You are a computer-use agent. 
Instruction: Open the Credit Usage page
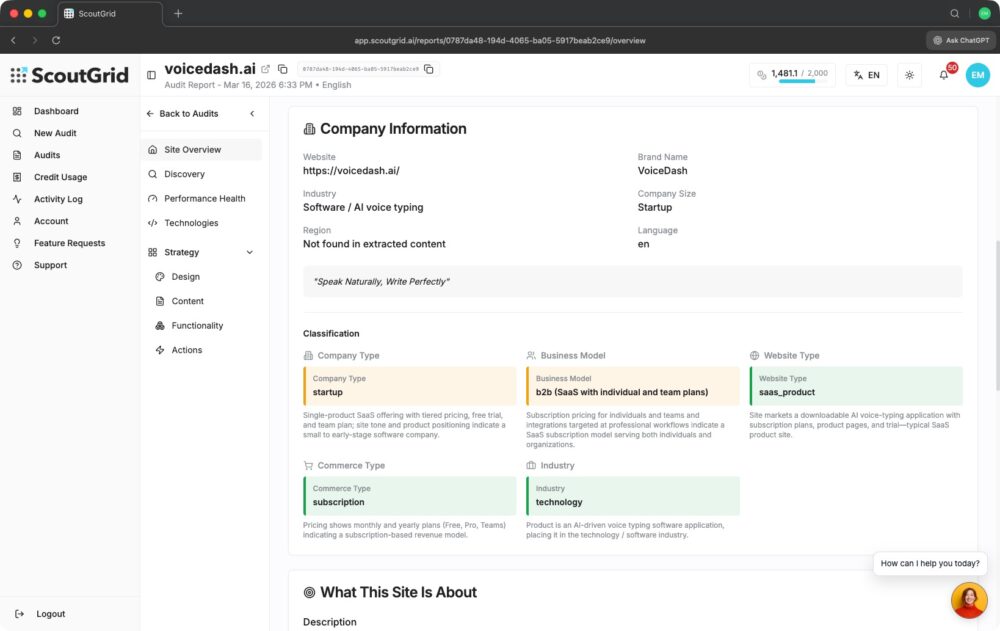(x=60, y=177)
